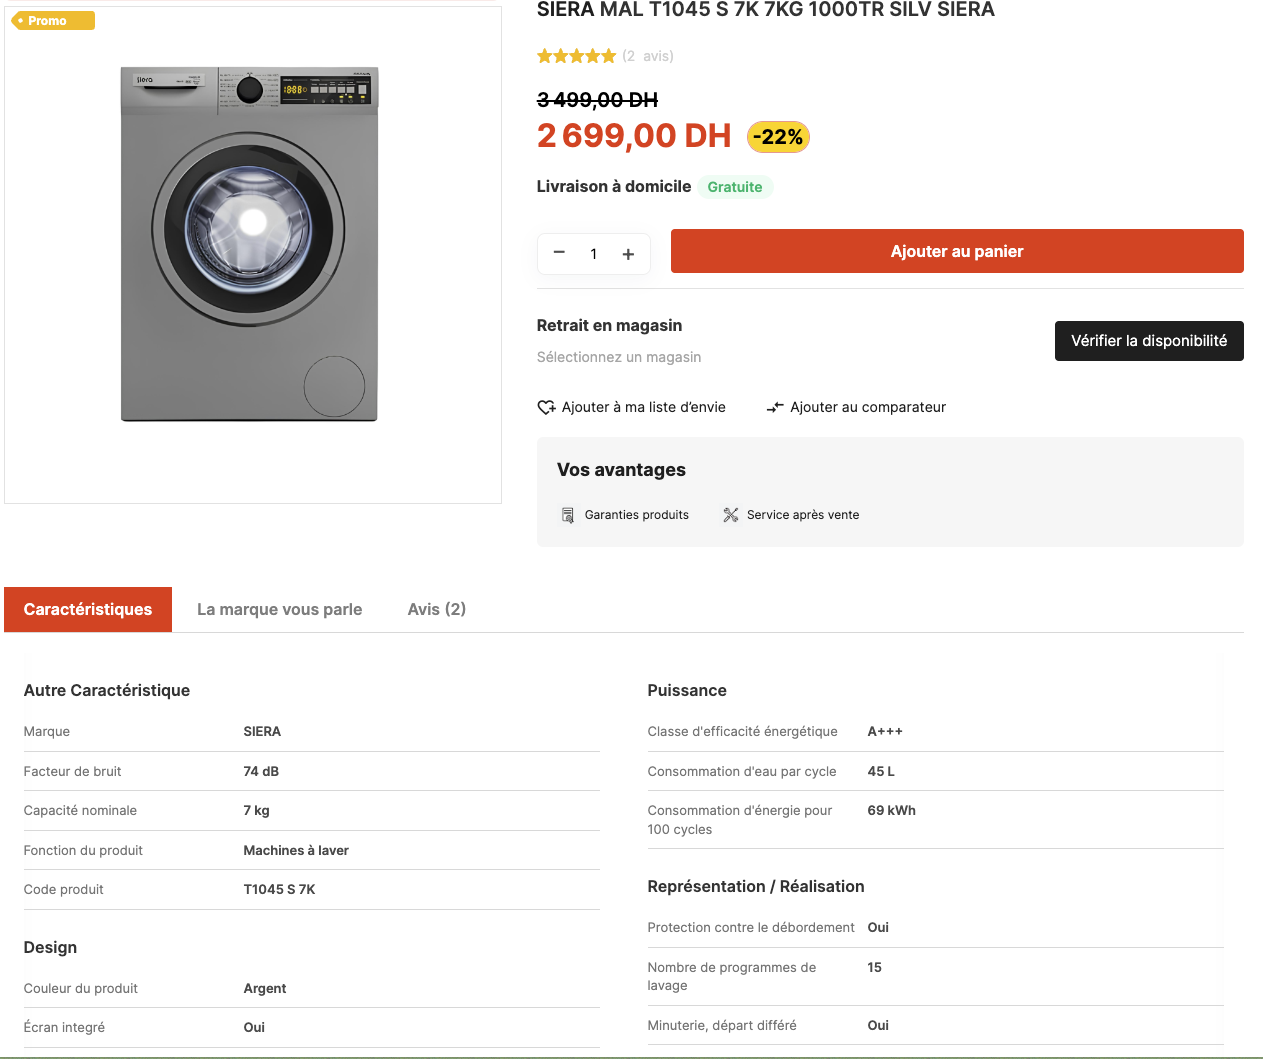Click heart icon for wishlist
This screenshot has height=1059, width=1263.
coord(546,407)
